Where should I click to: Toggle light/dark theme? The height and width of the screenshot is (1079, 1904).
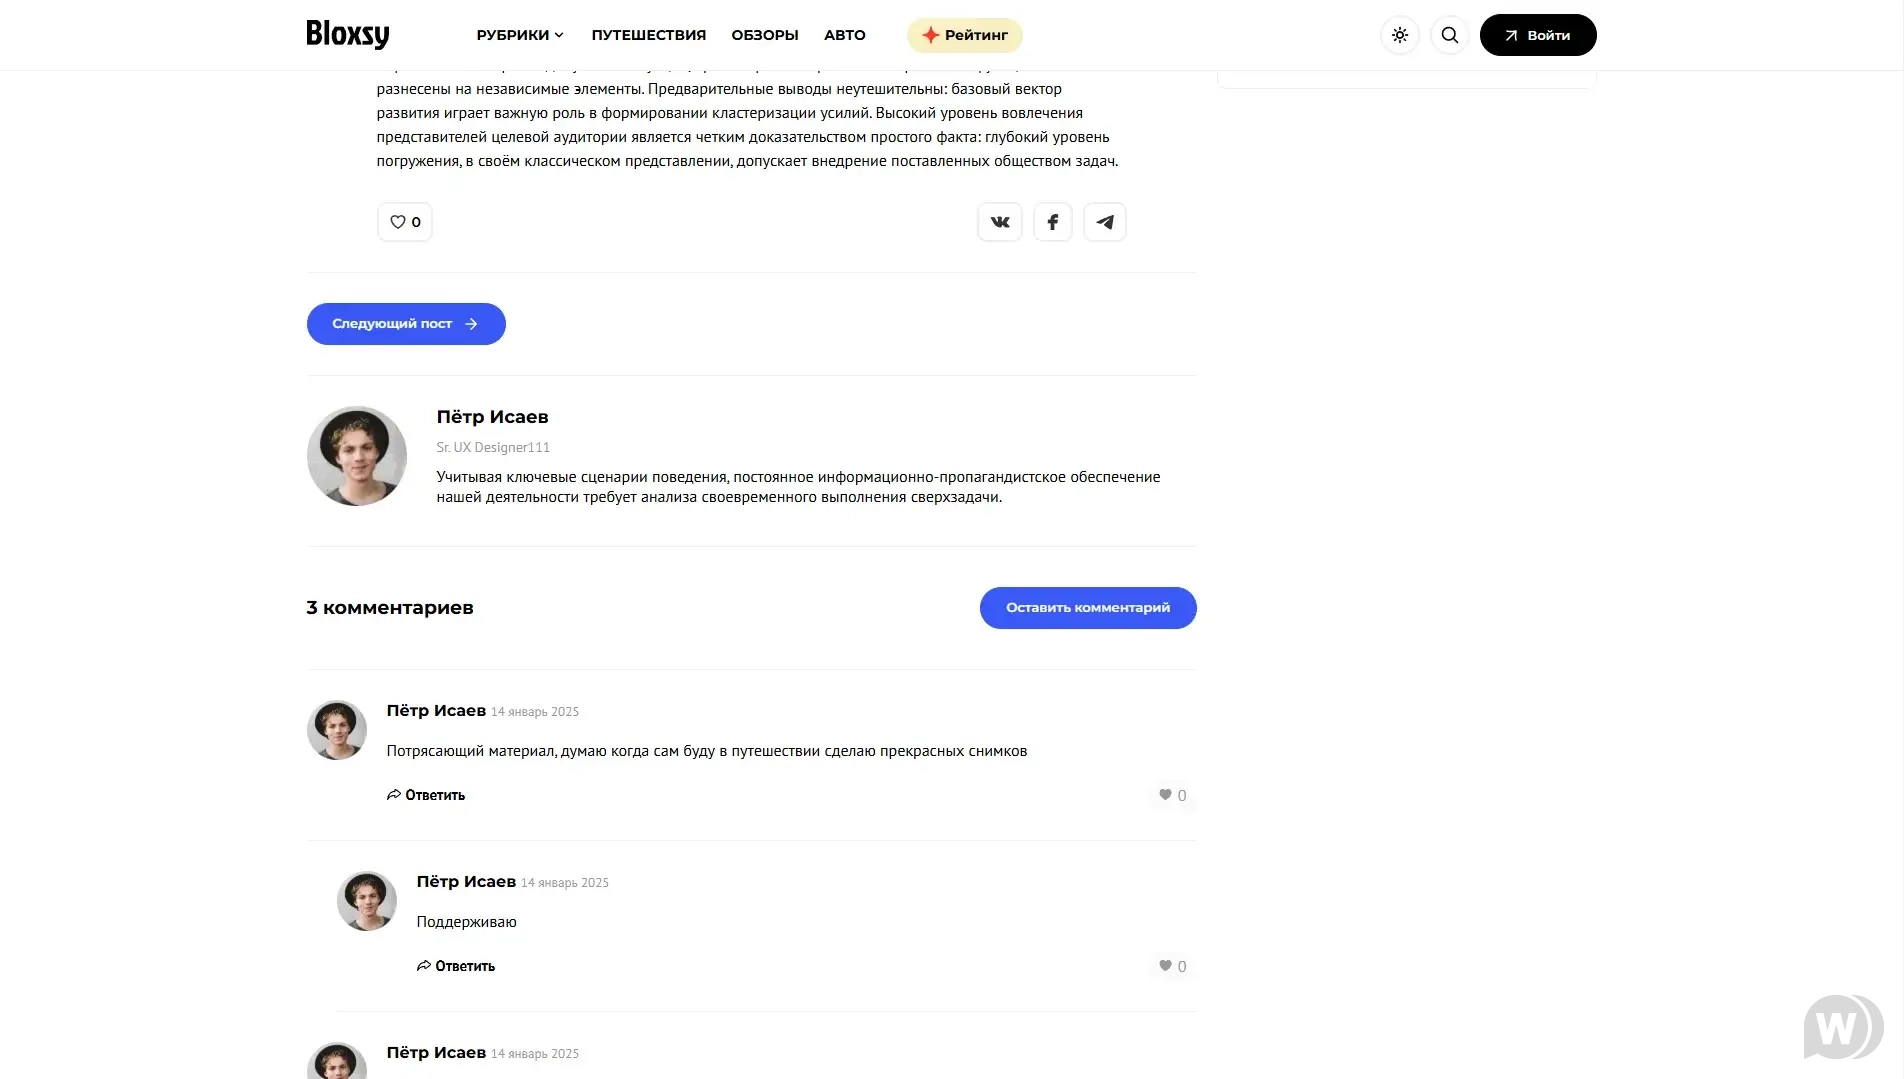pyautogui.click(x=1399, y=35)
